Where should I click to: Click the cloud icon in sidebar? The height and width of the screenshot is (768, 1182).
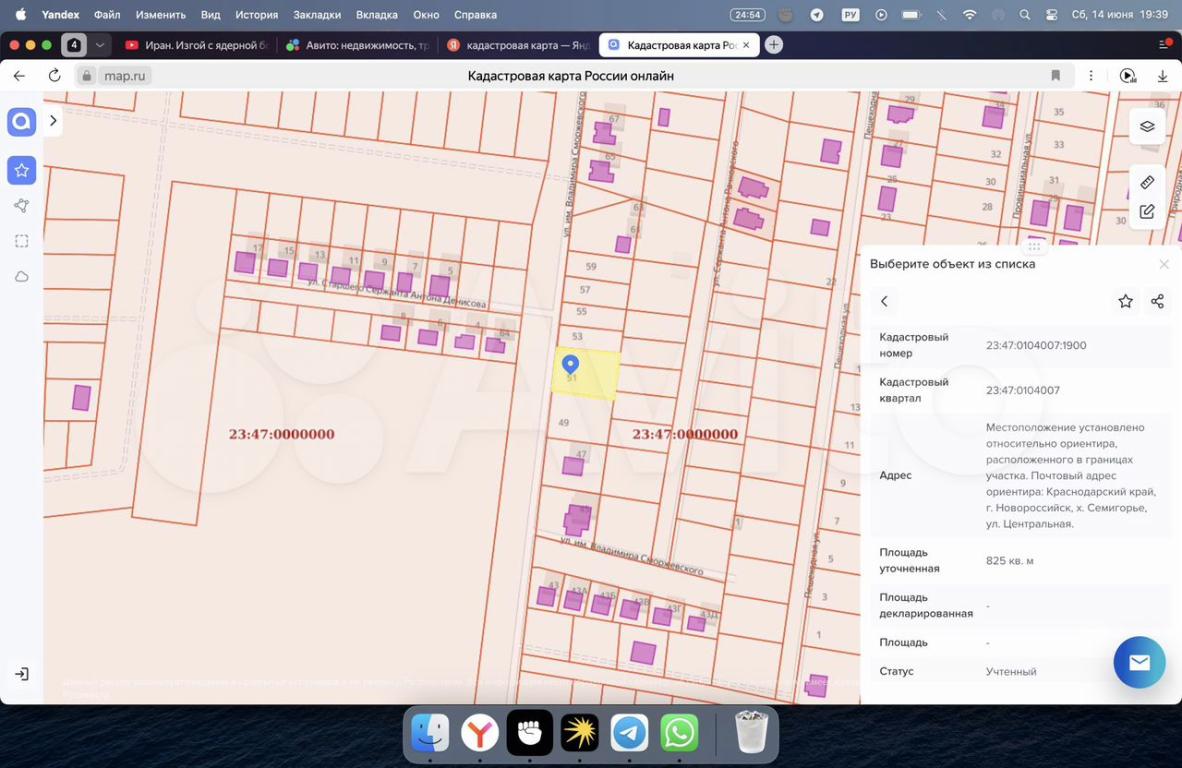21,277
